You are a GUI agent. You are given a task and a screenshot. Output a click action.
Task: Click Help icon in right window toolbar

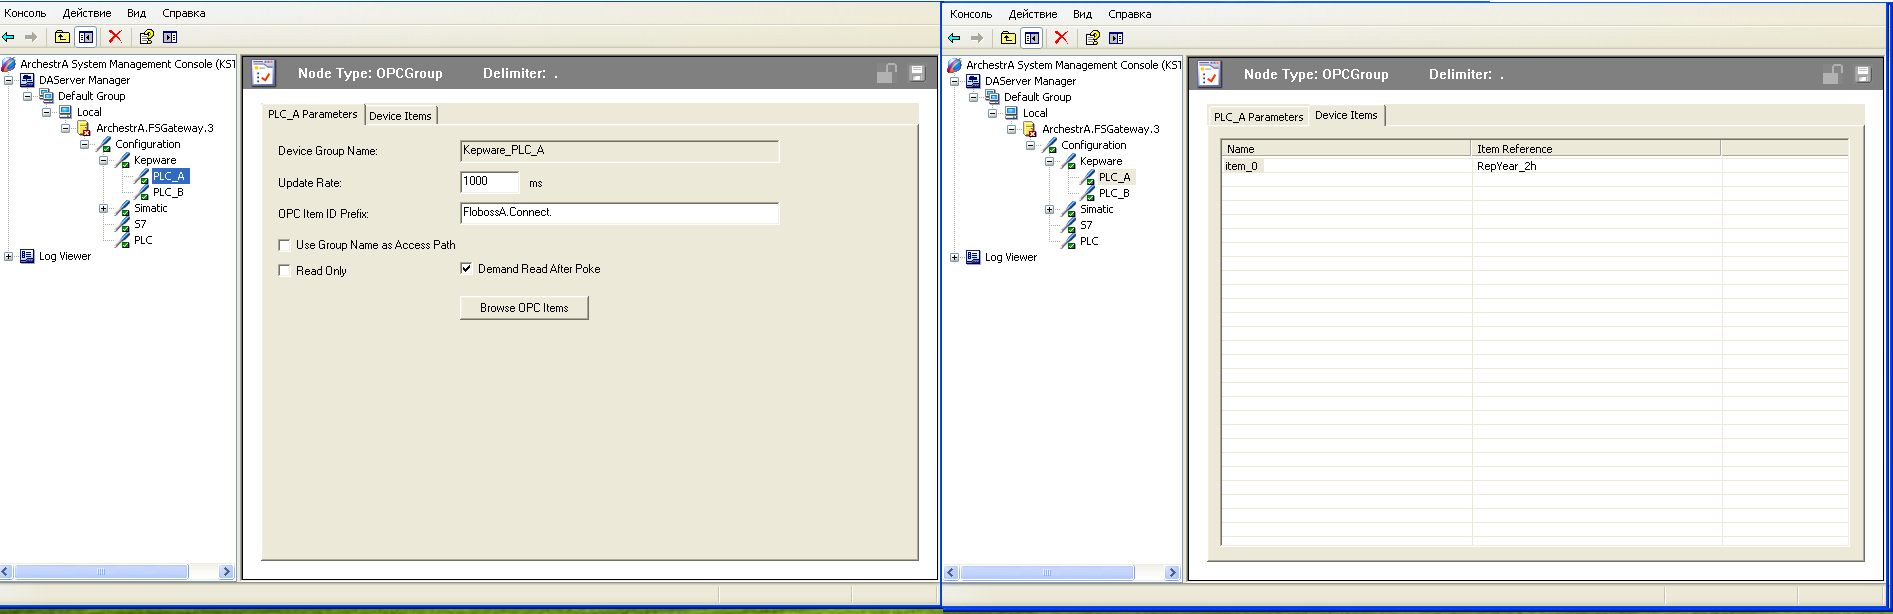pyautogui.click(x=1092, y=38)
